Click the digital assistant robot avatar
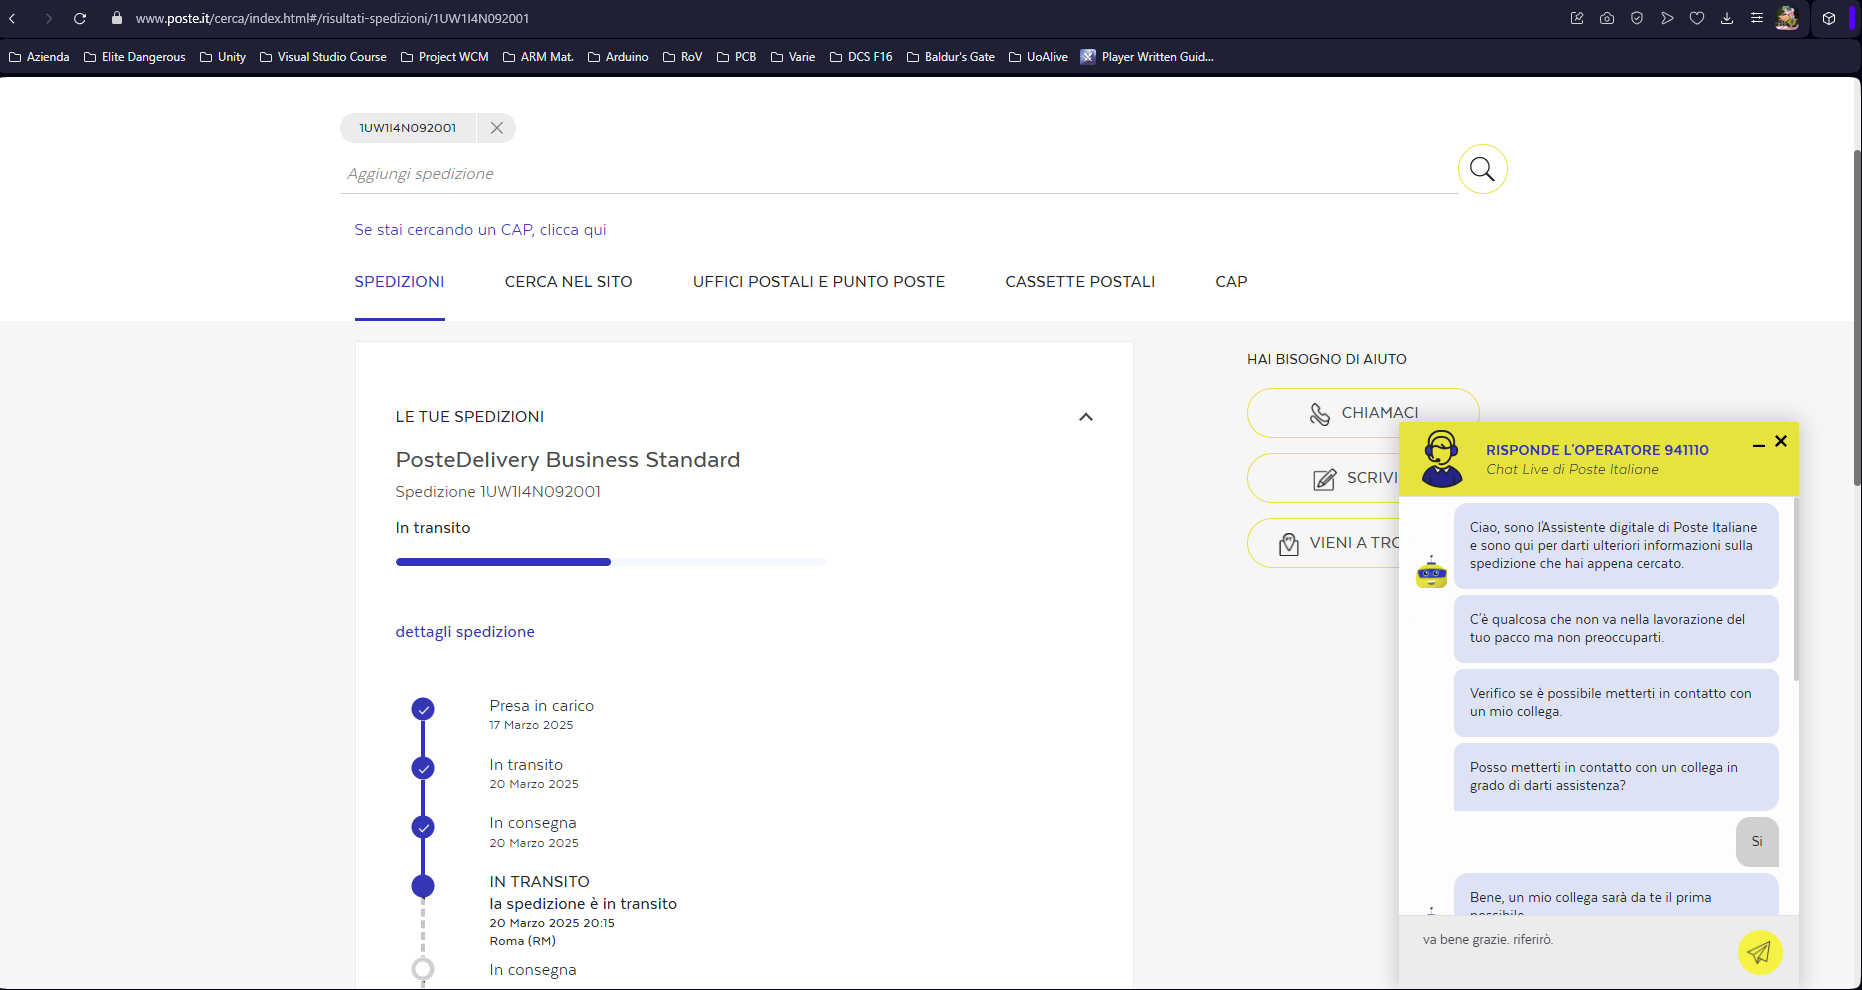 (x=1431, y=572)
